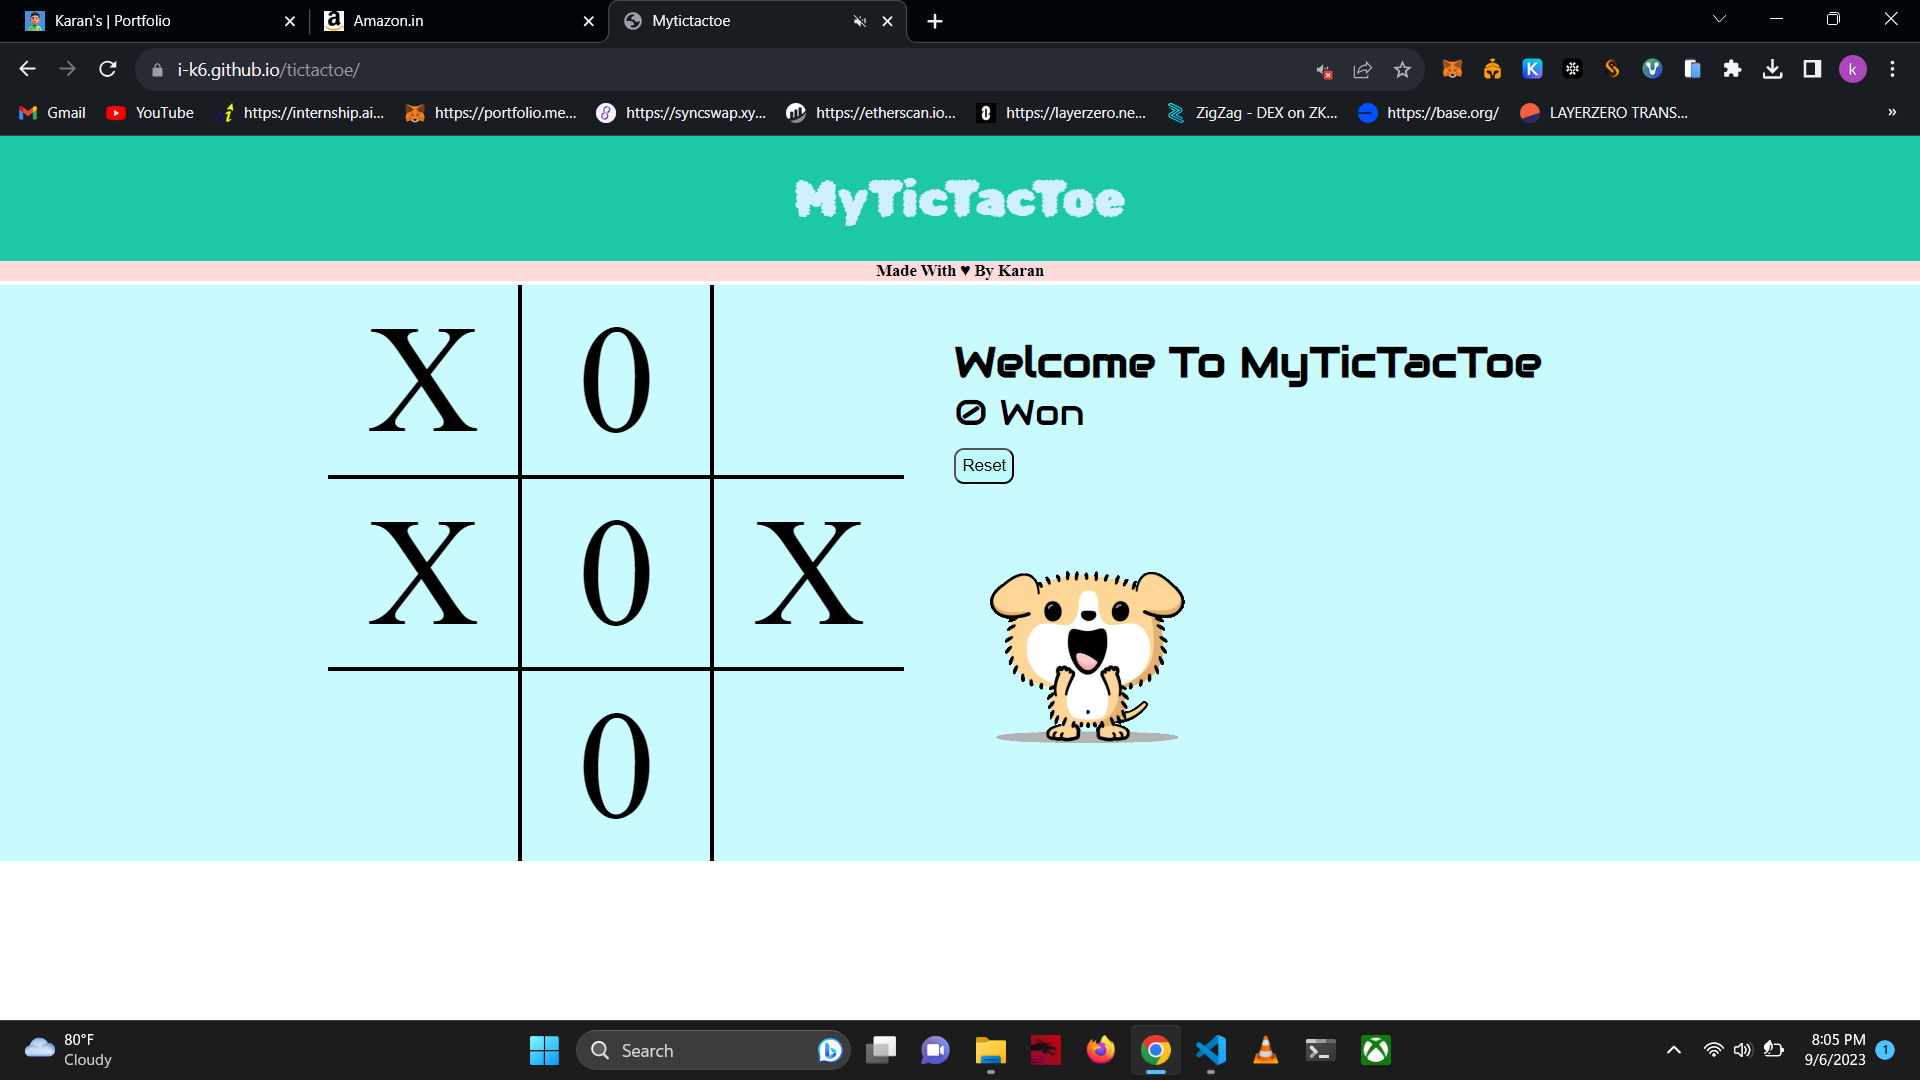1920x1080 pixels.
Task: Click the MyTicTacToe header title
Action: (960, 200)
